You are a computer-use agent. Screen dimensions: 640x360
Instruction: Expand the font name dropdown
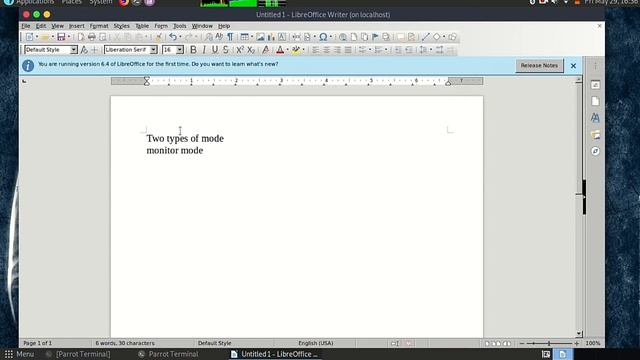[x=153, y=50]
